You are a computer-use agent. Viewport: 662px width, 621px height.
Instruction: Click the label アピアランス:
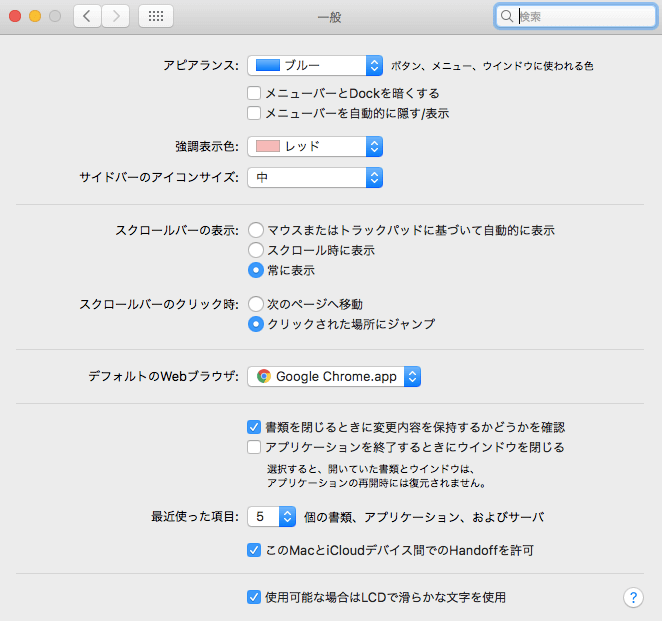201,65
